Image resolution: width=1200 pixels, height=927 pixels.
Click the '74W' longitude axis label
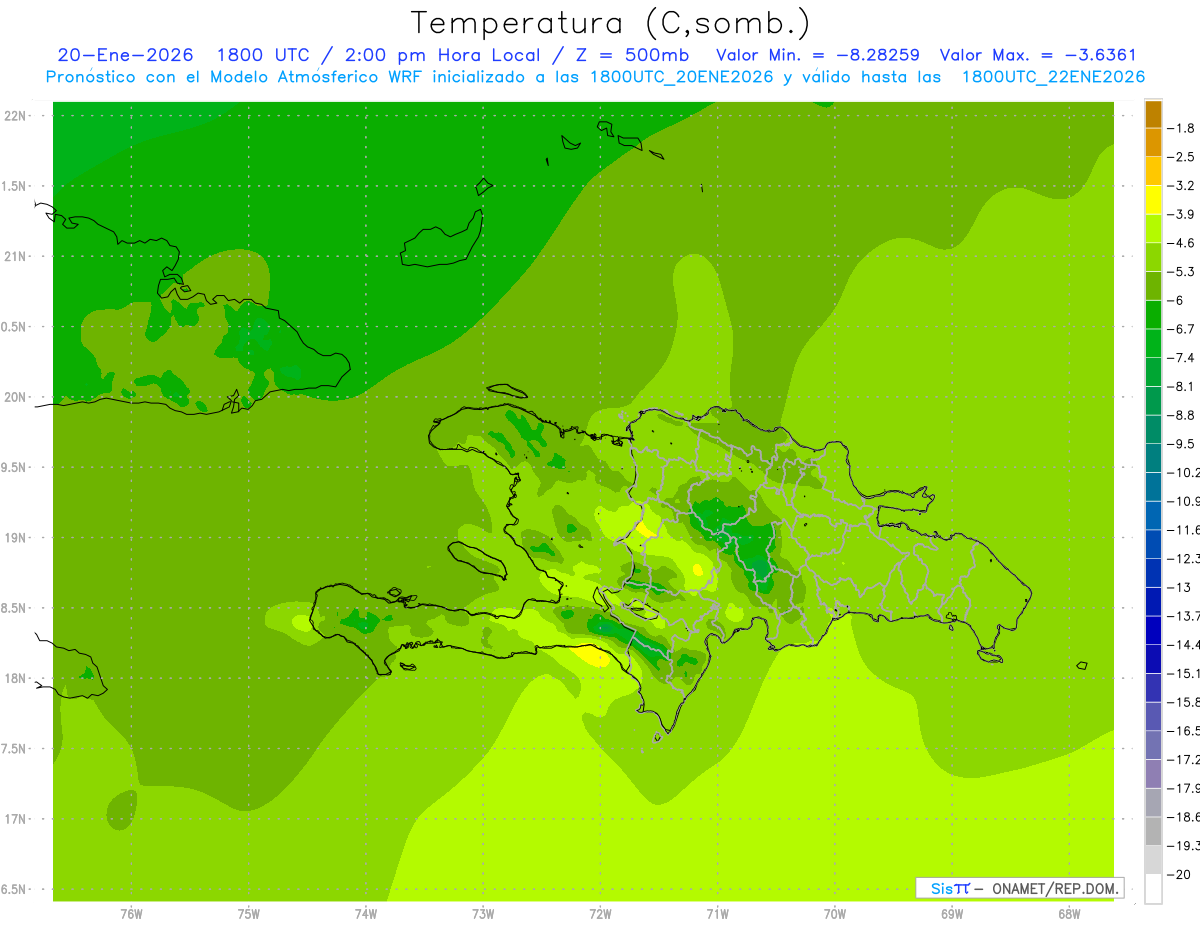366,913
